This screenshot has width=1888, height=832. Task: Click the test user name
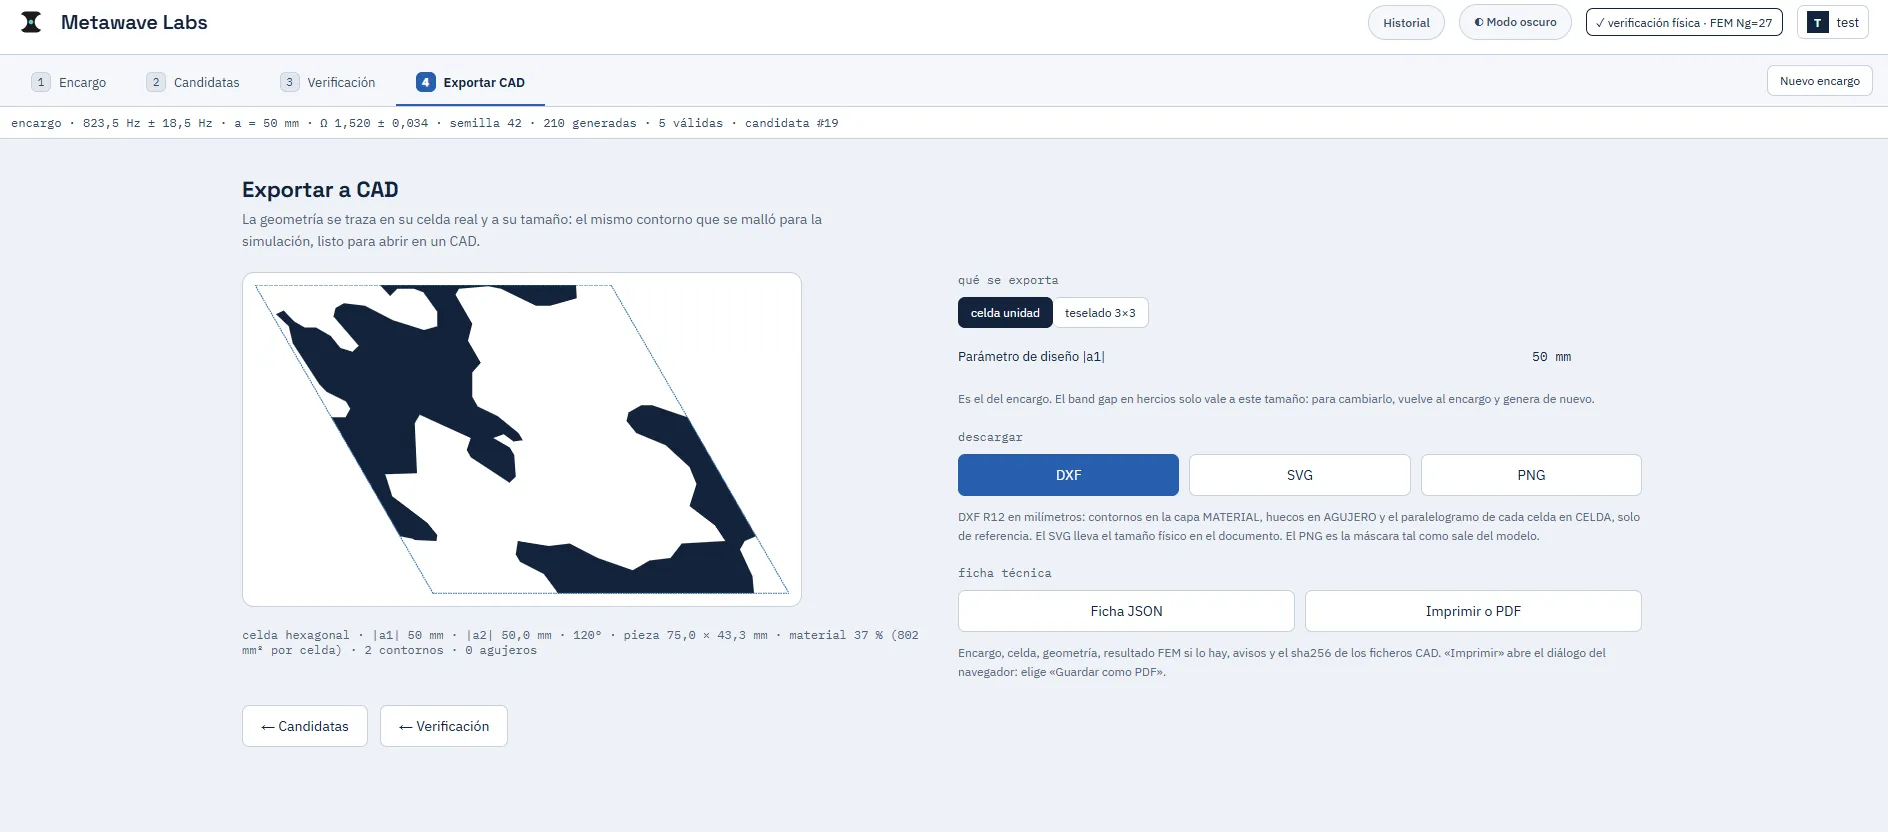1847,23
